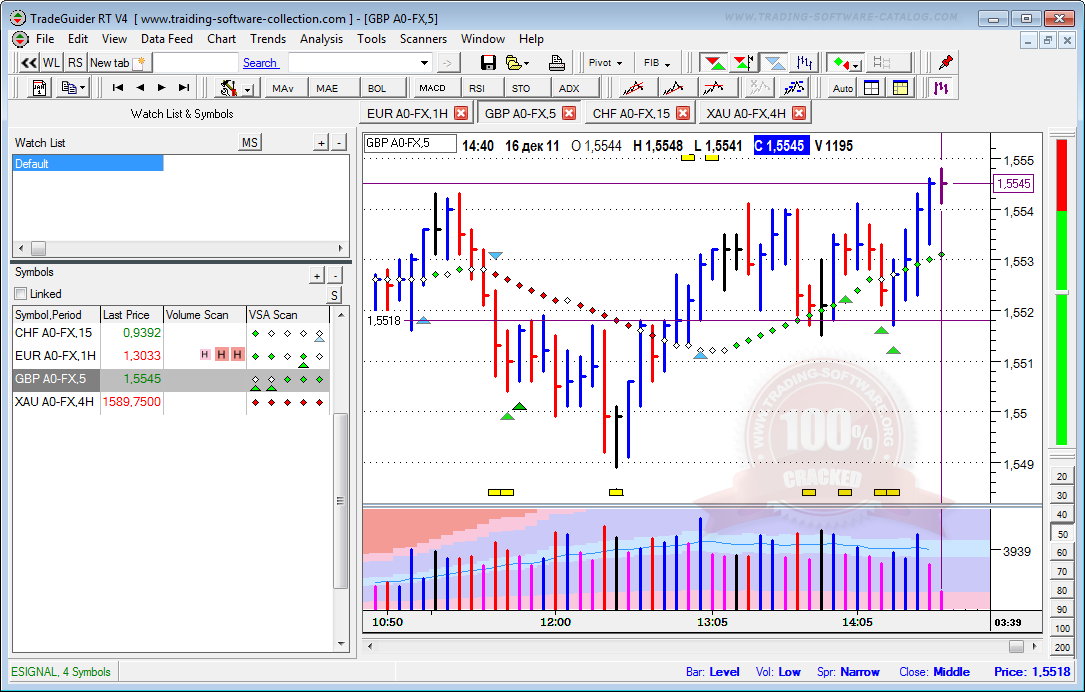Enable the Linked checkbox

21,294
